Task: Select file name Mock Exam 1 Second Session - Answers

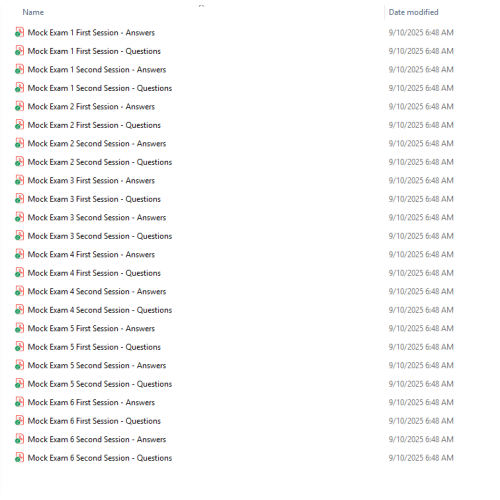Action: (x=97, y=70)
